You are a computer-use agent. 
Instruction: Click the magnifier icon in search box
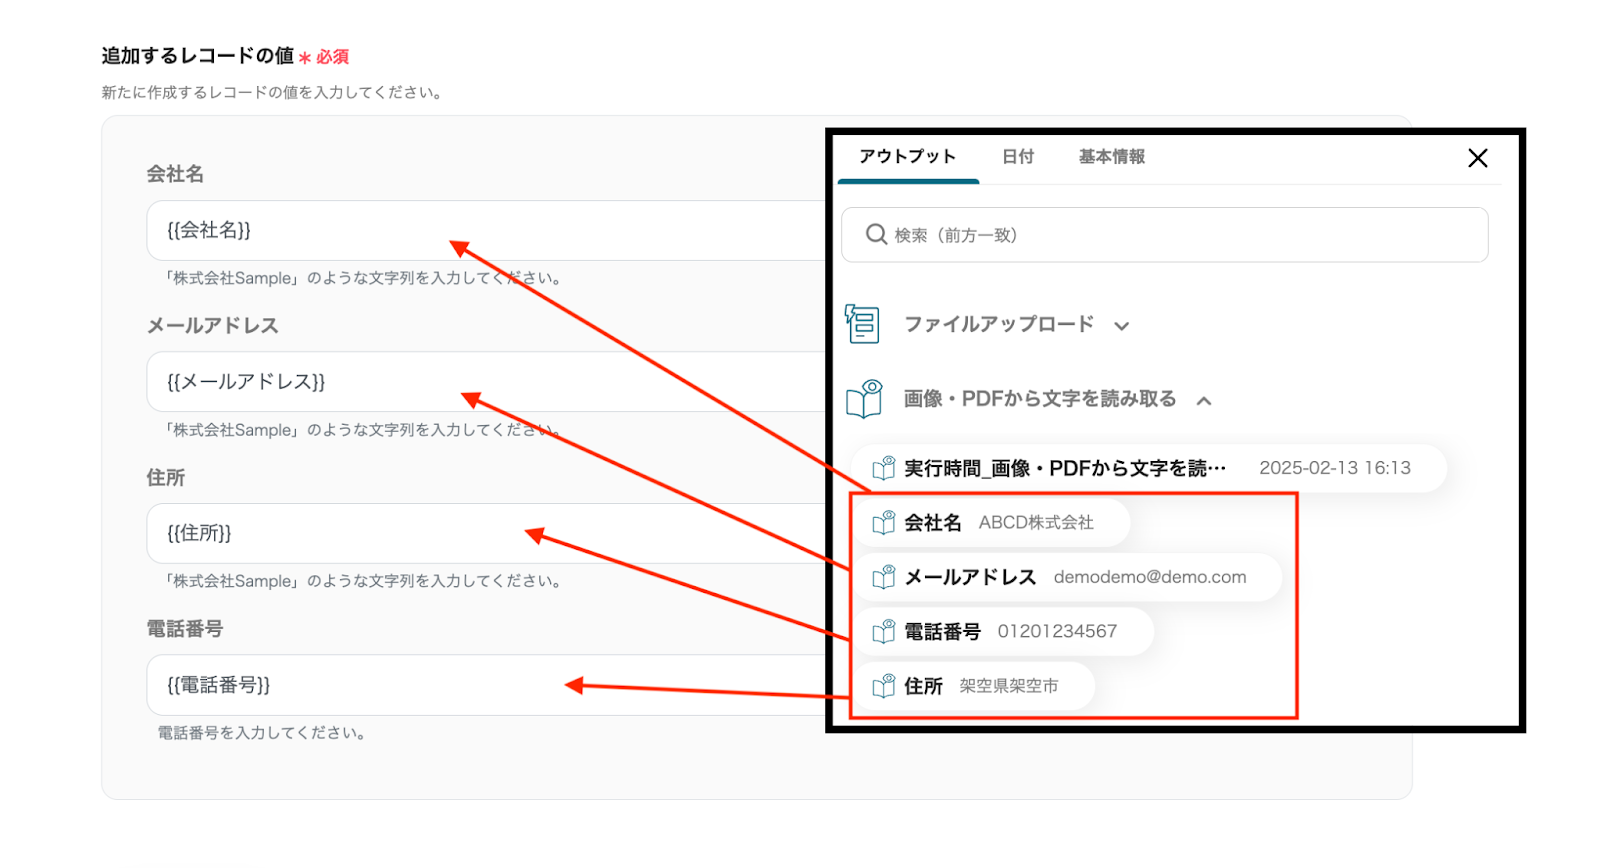(876, 235)
